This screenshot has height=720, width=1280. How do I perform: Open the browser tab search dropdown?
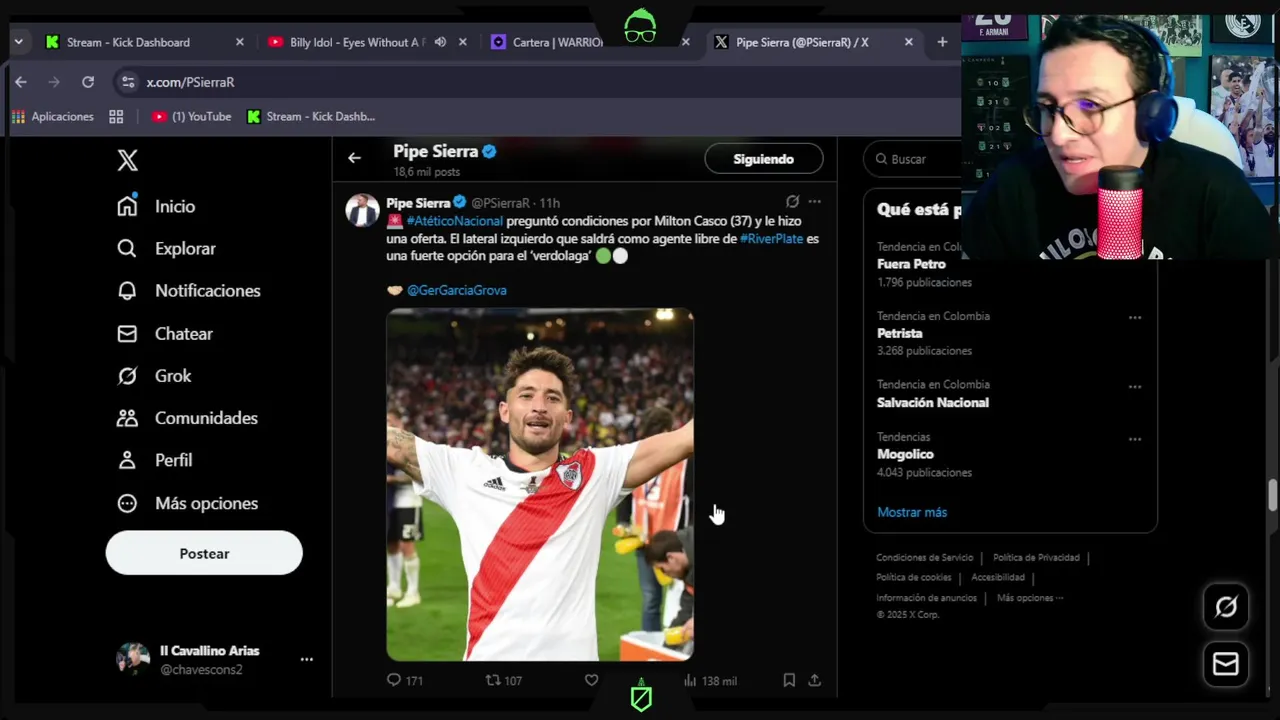(18, 42)
